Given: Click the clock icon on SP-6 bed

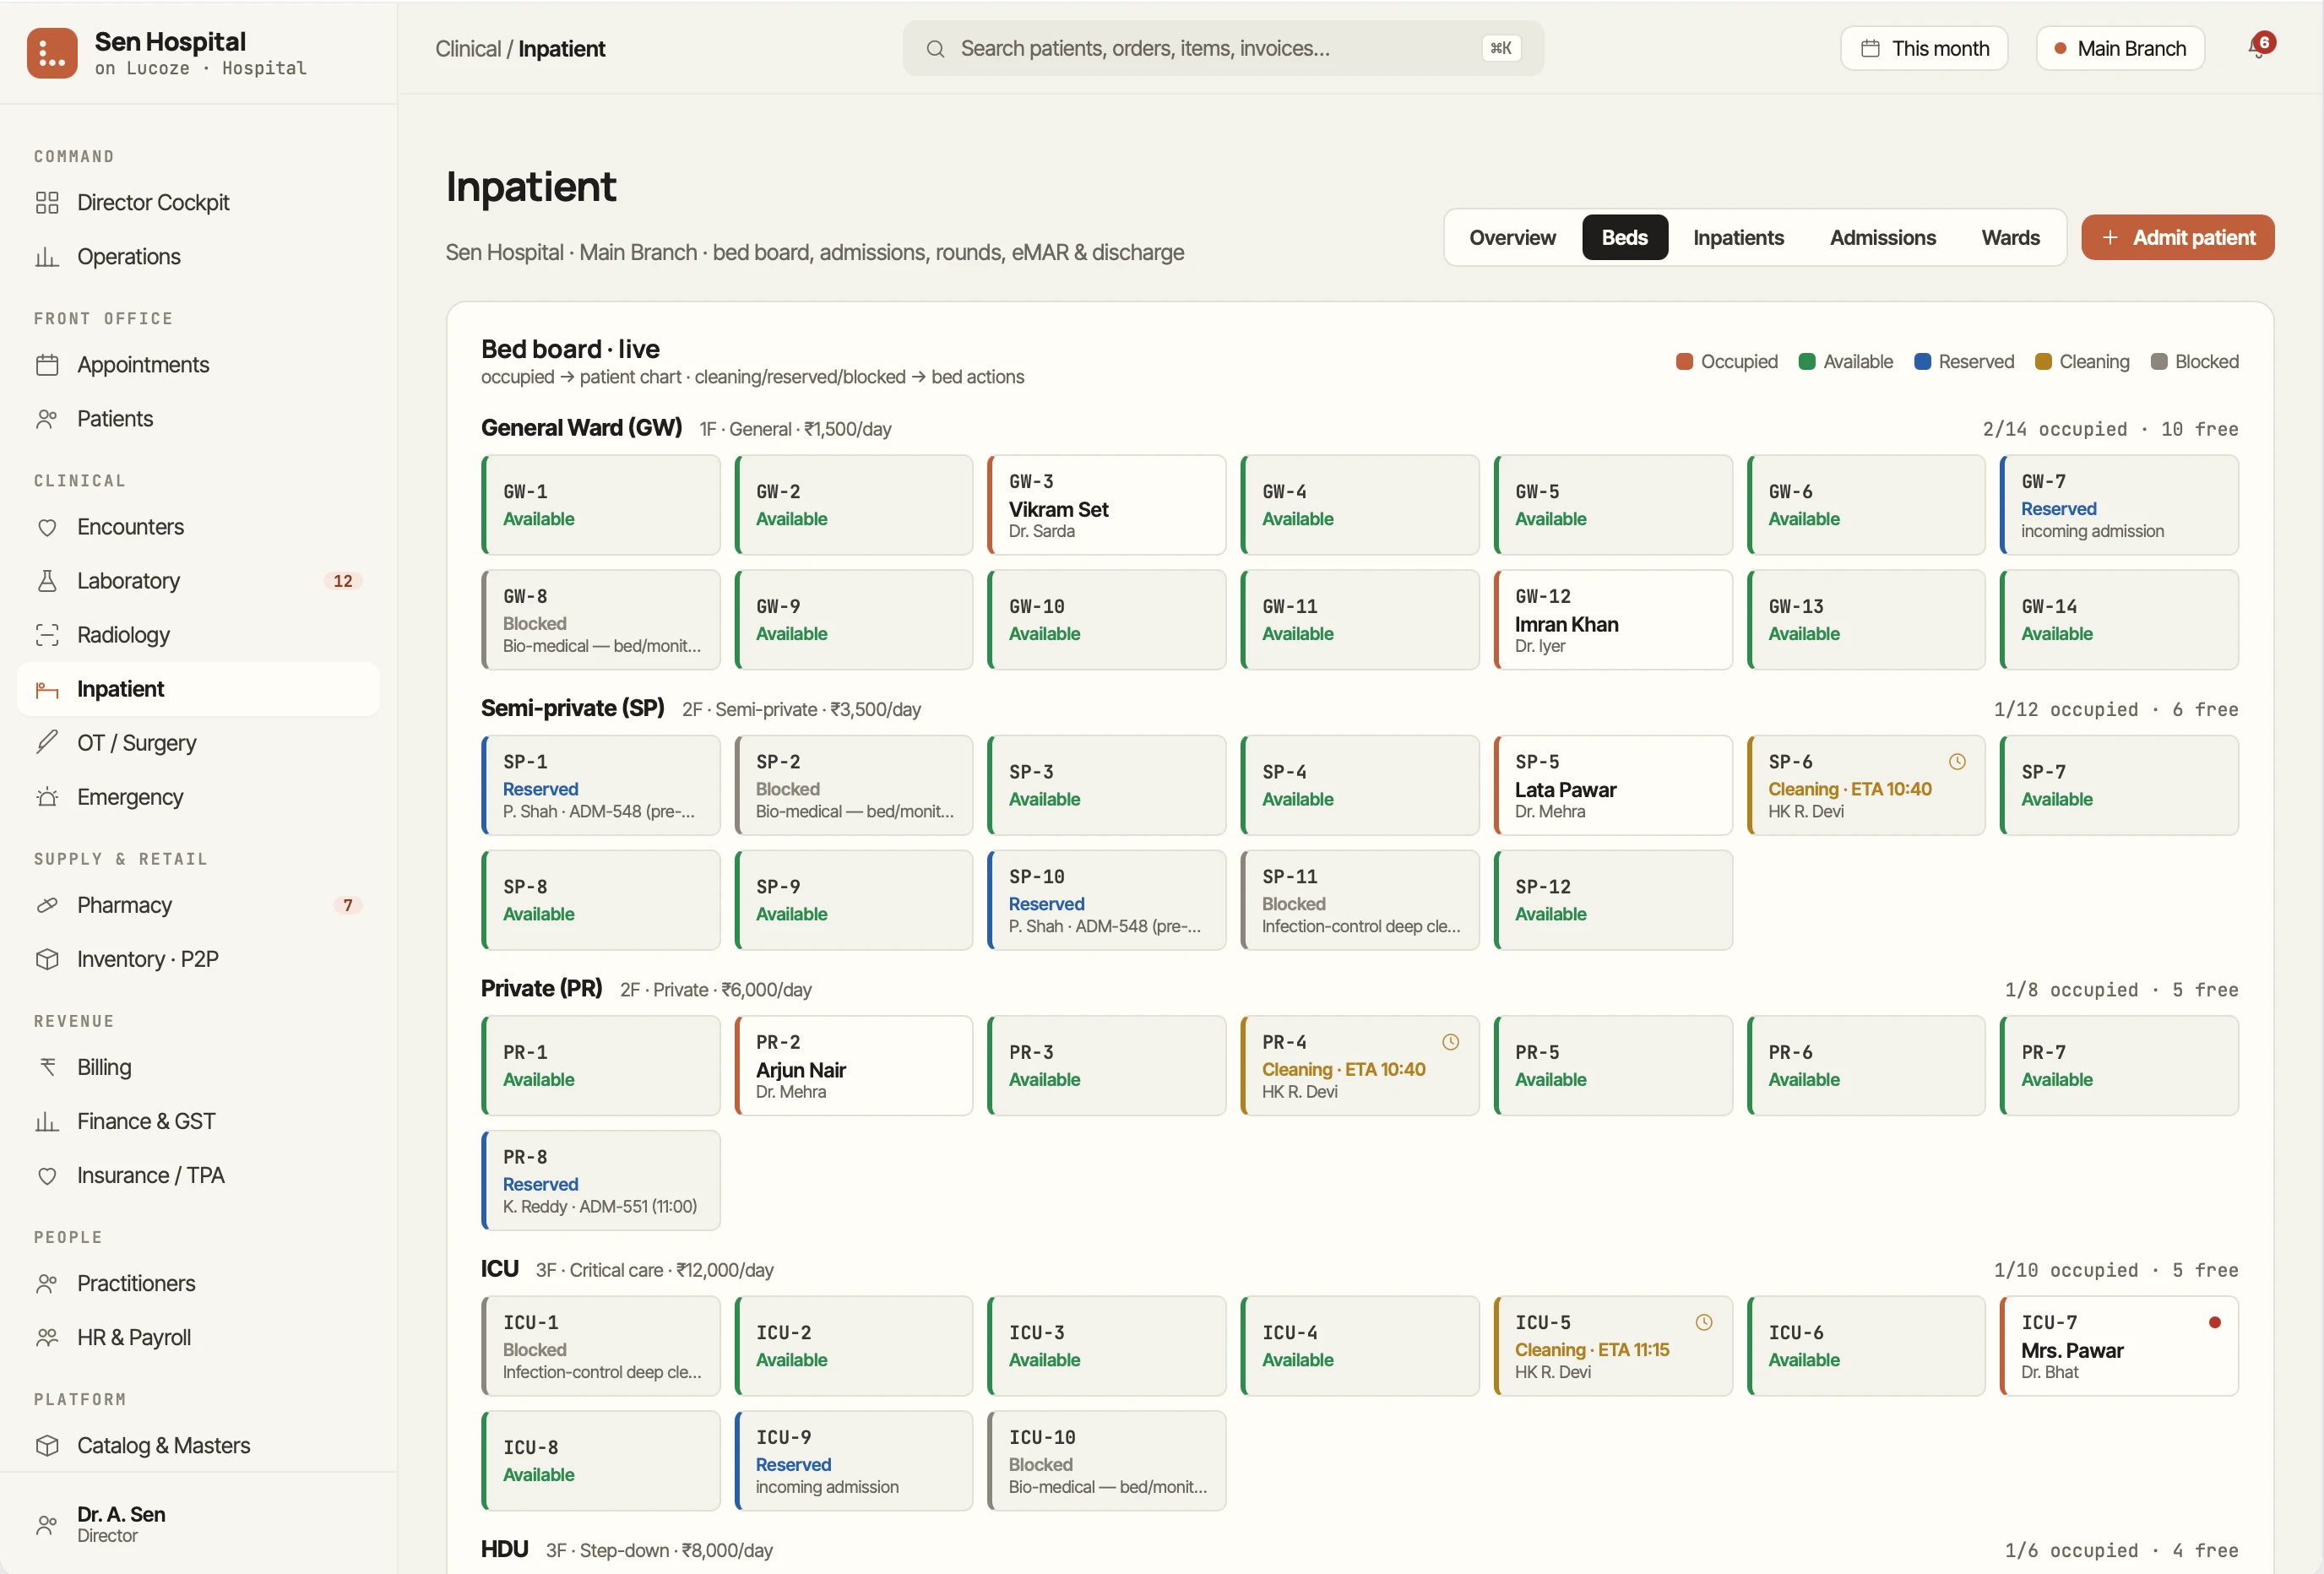Looking at the screenshot, I should [1957, 762].
